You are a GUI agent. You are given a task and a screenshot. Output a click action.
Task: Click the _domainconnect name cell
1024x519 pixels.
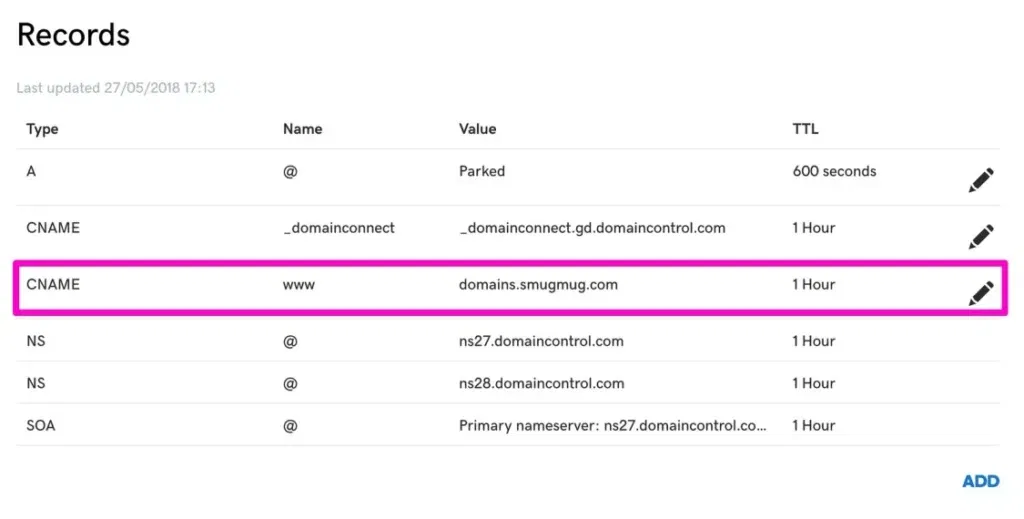point(339,228)
